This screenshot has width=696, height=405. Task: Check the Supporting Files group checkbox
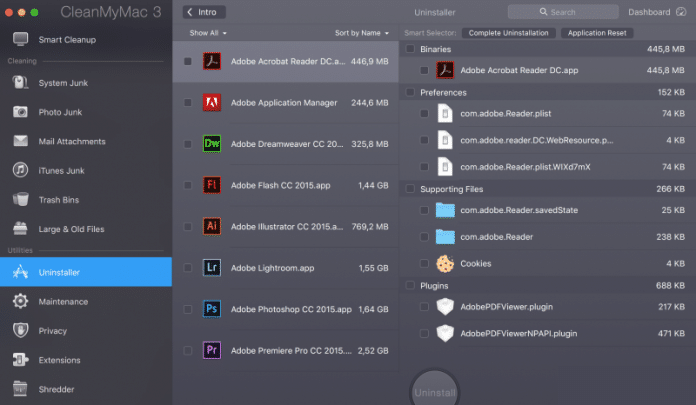(410, 189)
